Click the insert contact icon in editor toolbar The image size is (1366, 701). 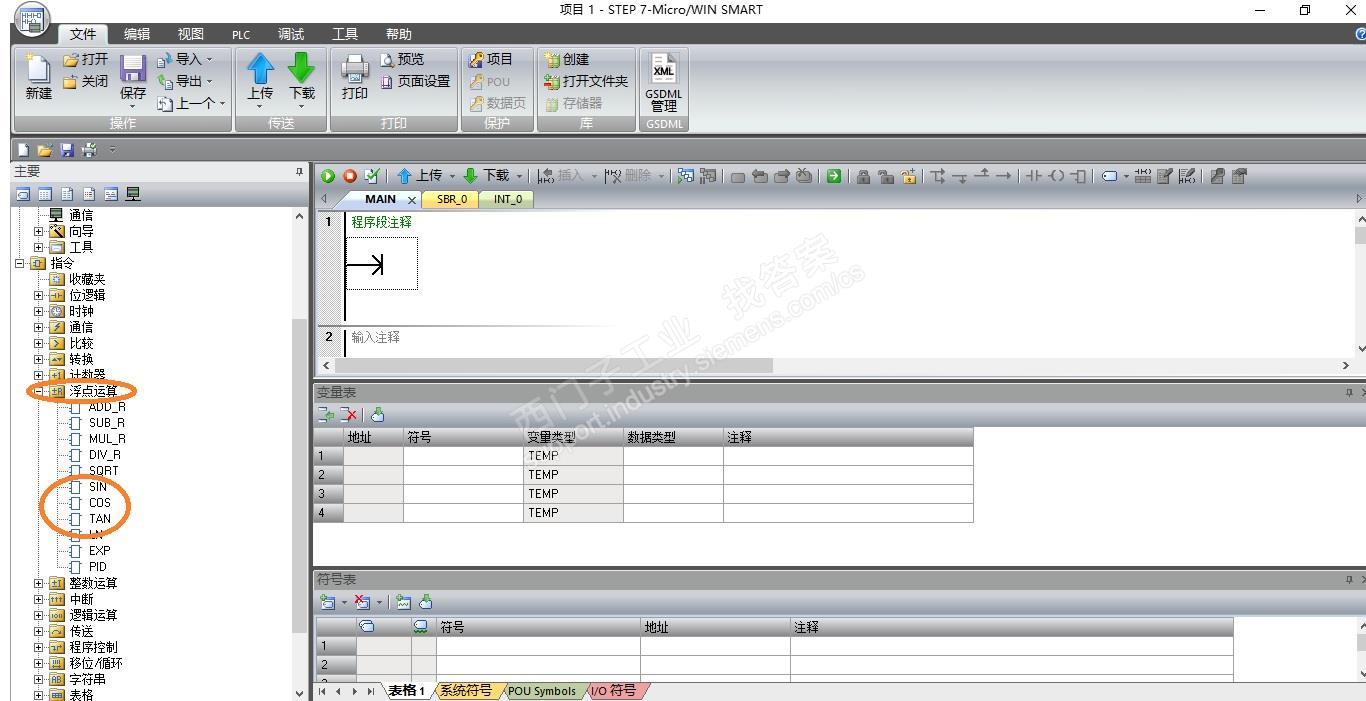1035,176
